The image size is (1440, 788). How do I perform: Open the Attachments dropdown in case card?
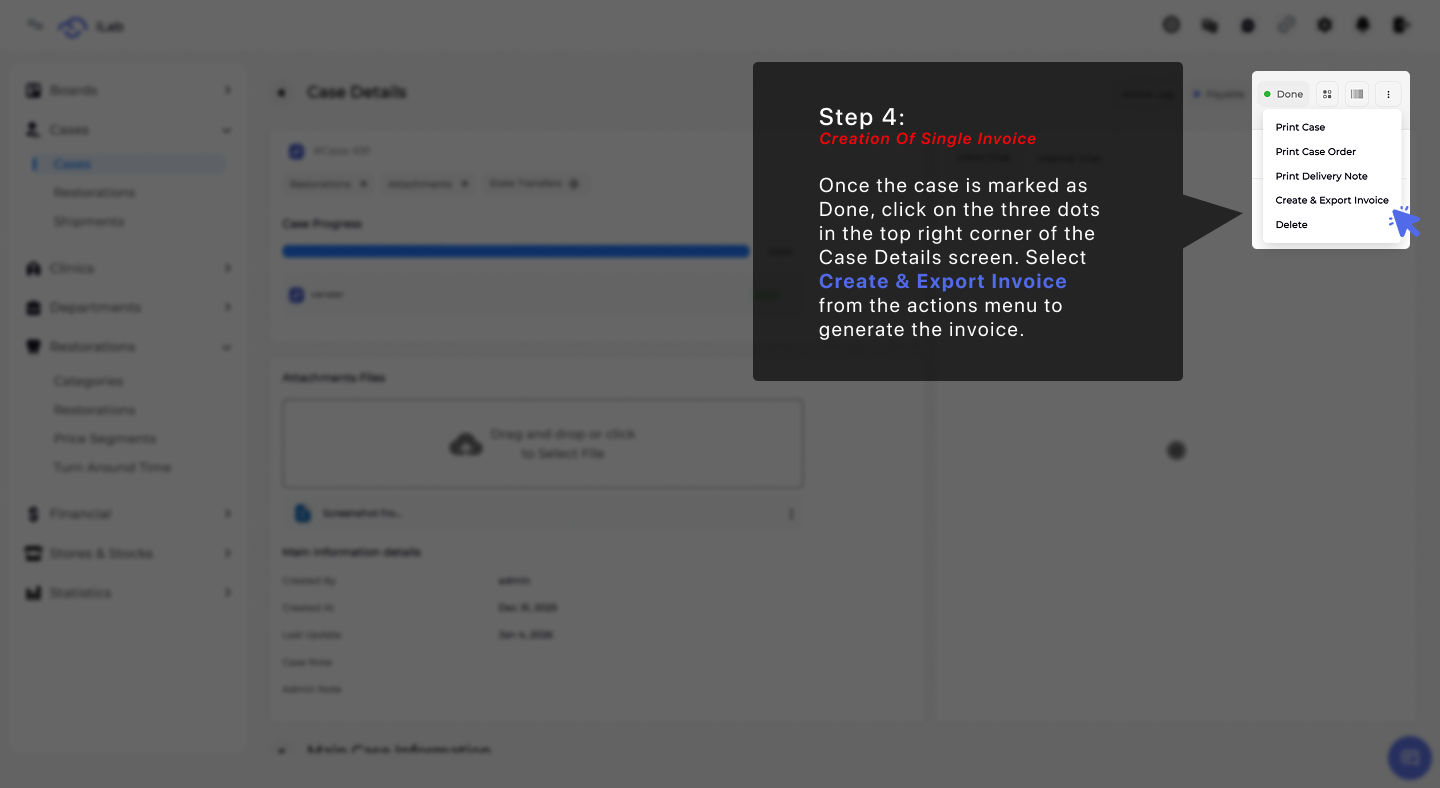(x=428, y=184)
